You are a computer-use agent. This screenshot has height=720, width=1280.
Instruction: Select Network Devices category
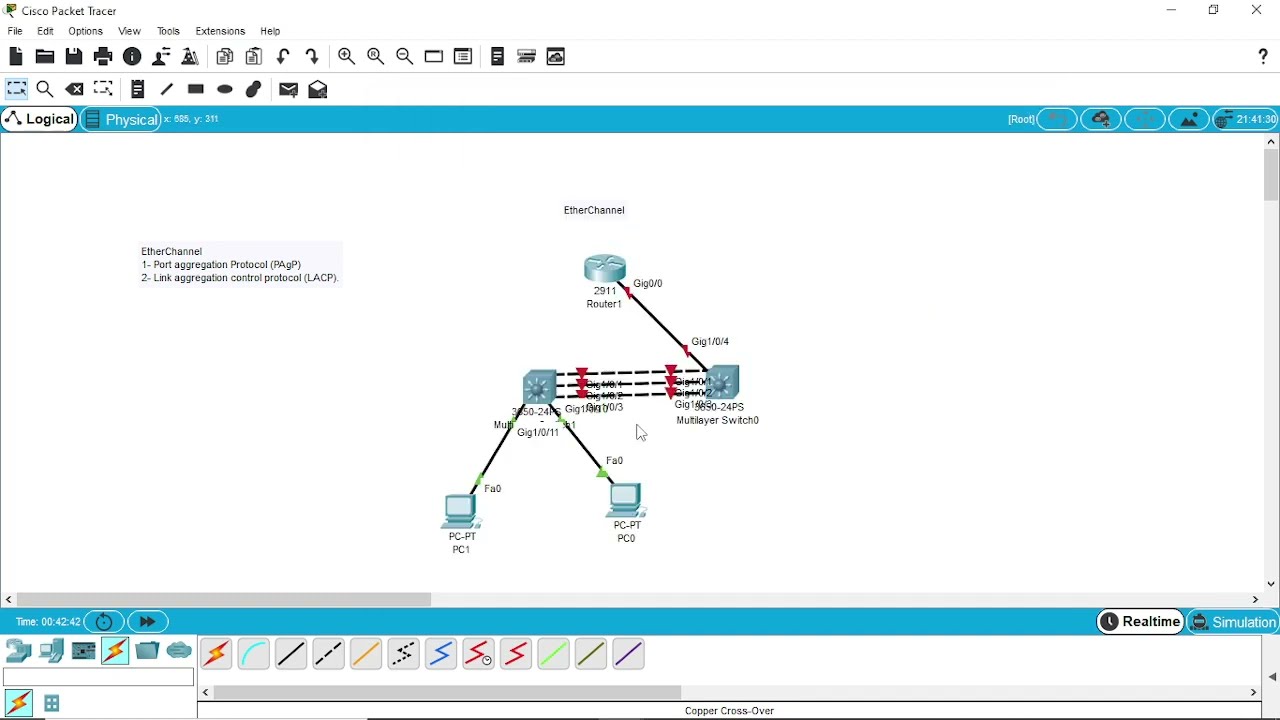(18, 652)
